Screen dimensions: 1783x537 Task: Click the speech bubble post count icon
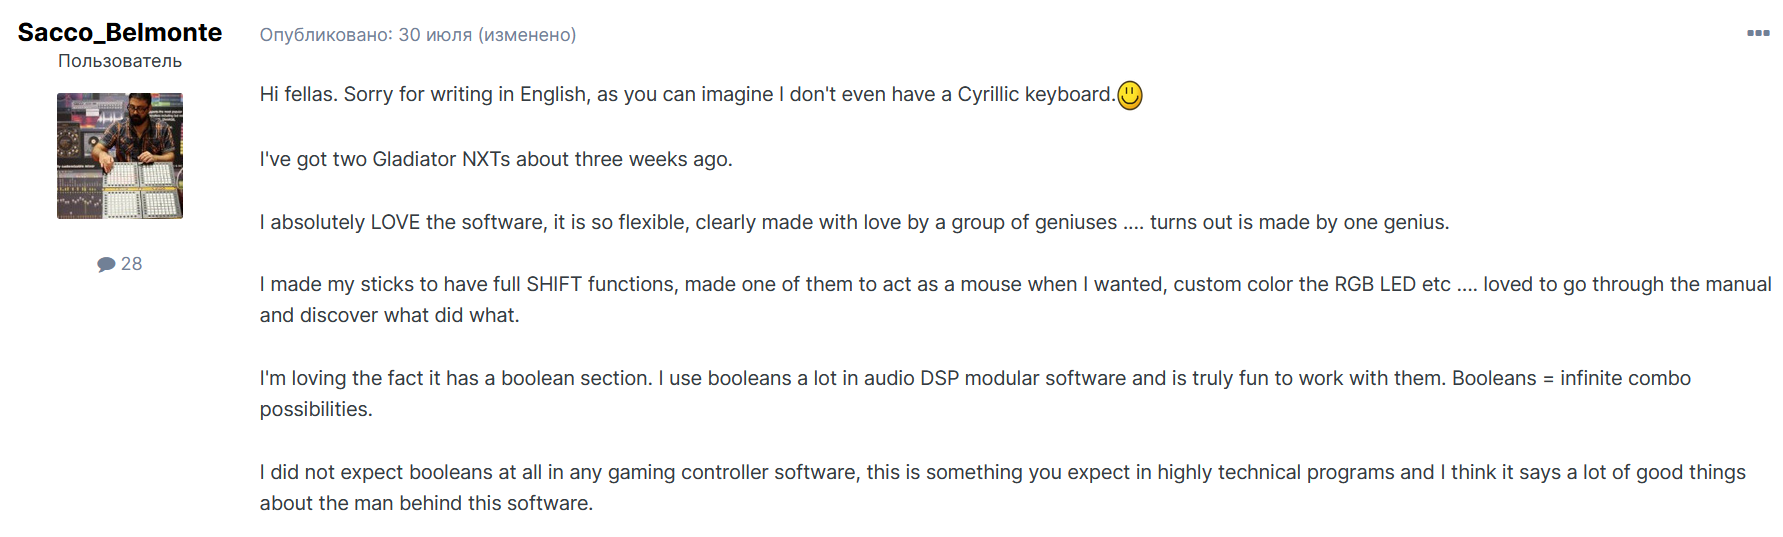click(x=106, y=264)
